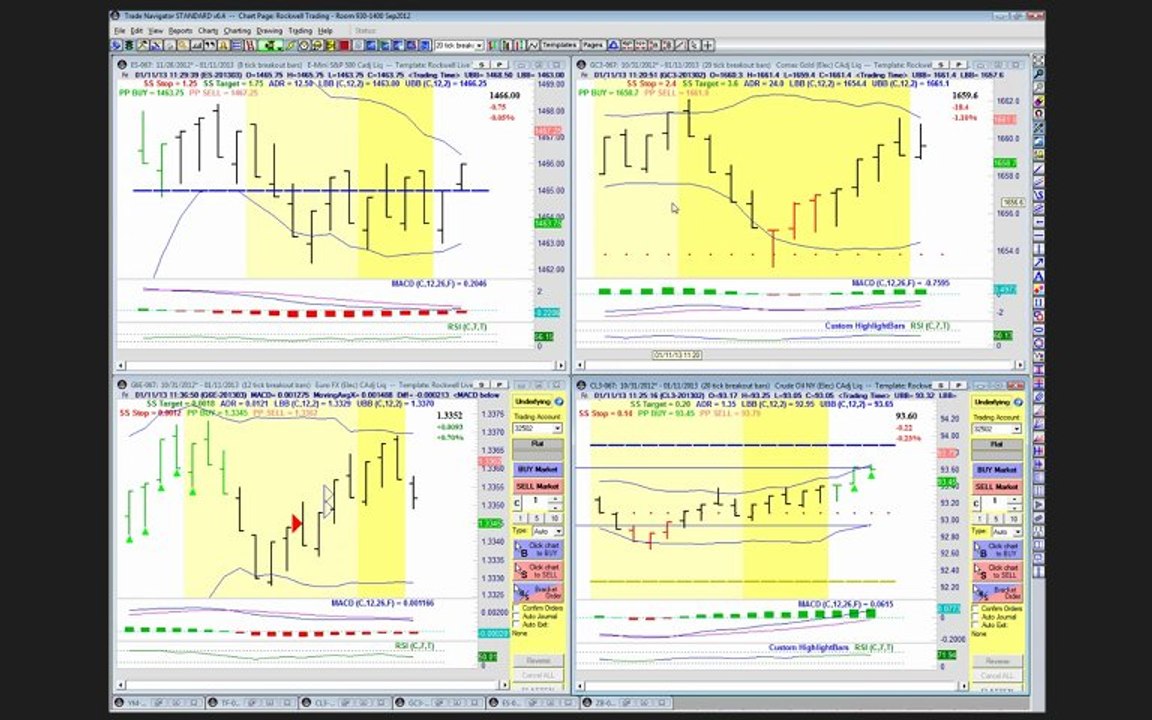Increase quantity with up stepper, Euro FX panel
Viewport: 1152px width, 720px height.
(555, 499)
